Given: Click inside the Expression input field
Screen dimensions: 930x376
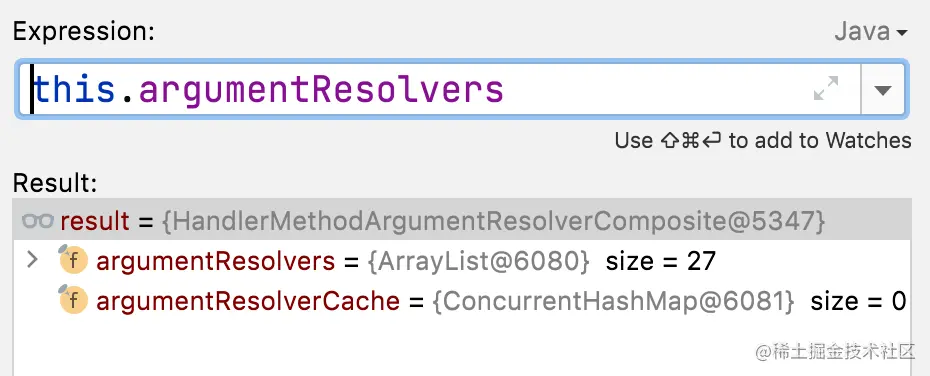Looking at the screenshot, I should [438, 89].
